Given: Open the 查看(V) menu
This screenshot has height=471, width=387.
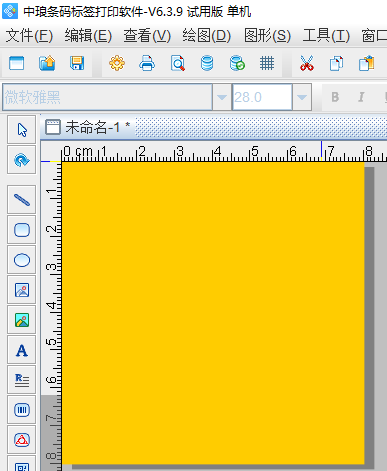Looking at the screenshot, I should [147, 35].
